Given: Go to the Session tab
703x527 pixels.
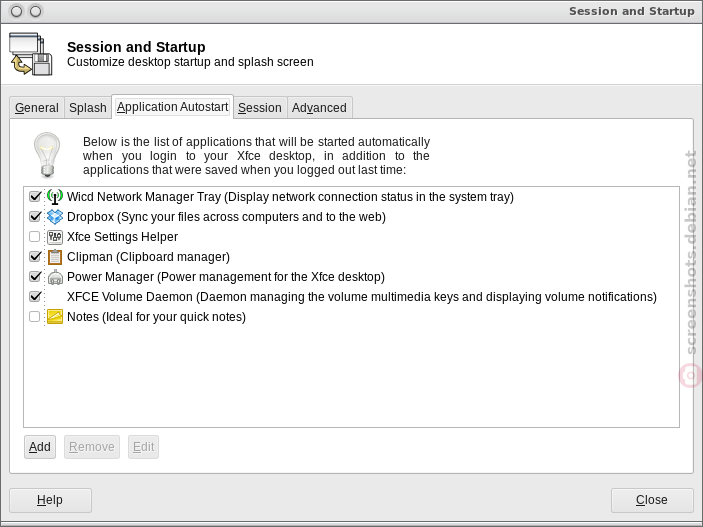Looking at the screenshot, I should point(260,108).
